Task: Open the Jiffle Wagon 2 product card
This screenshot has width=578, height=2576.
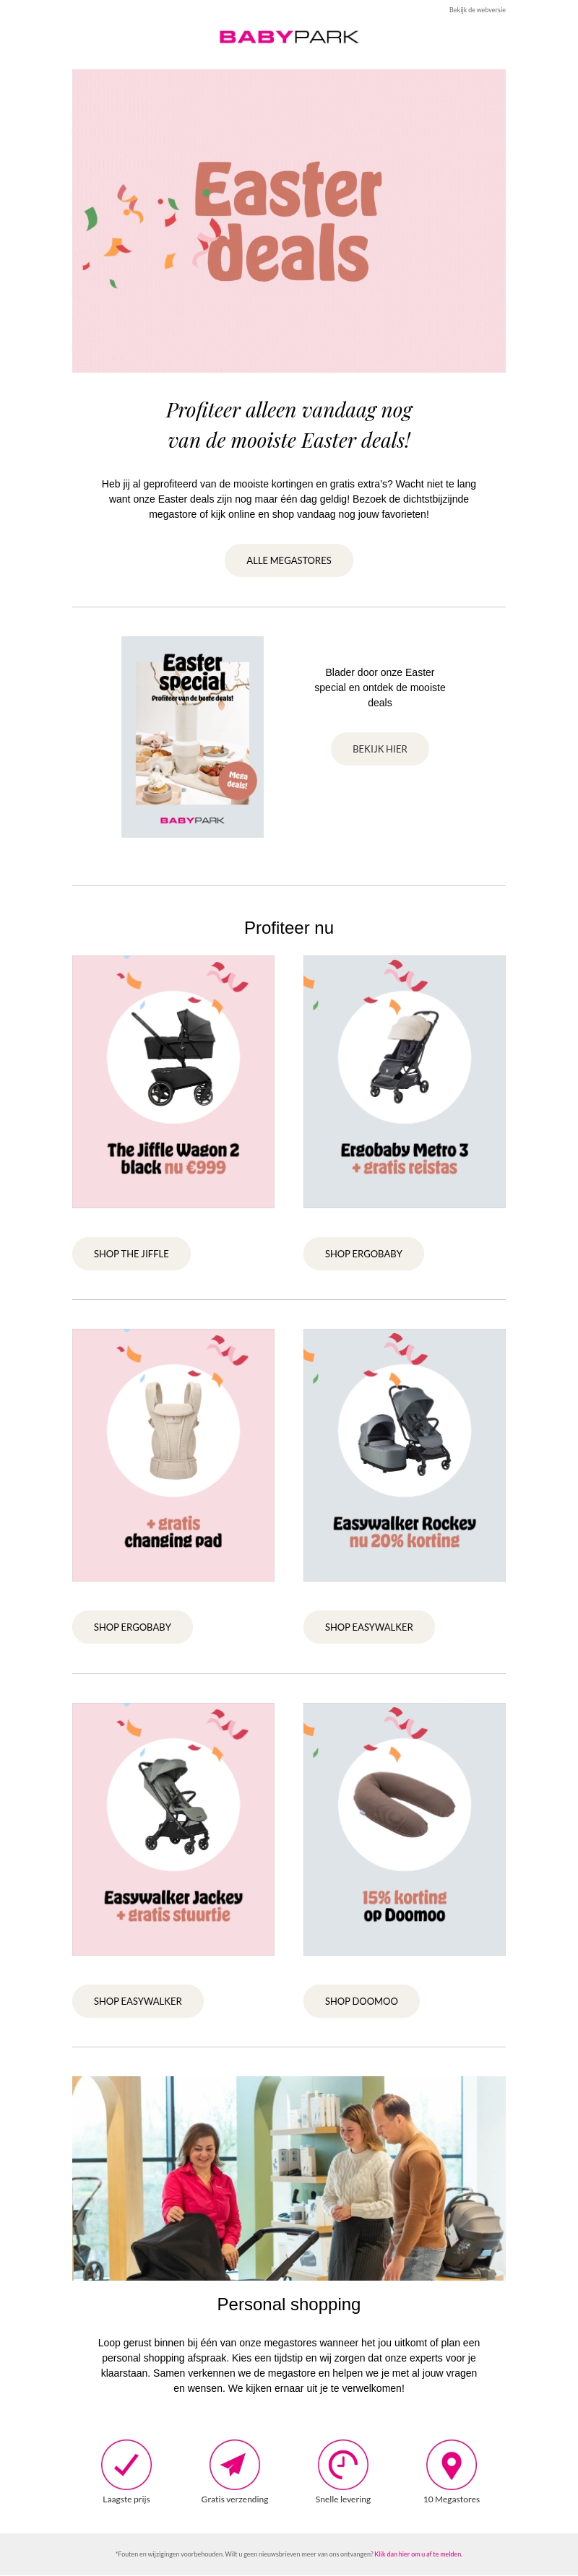Action: [173, 1082]
